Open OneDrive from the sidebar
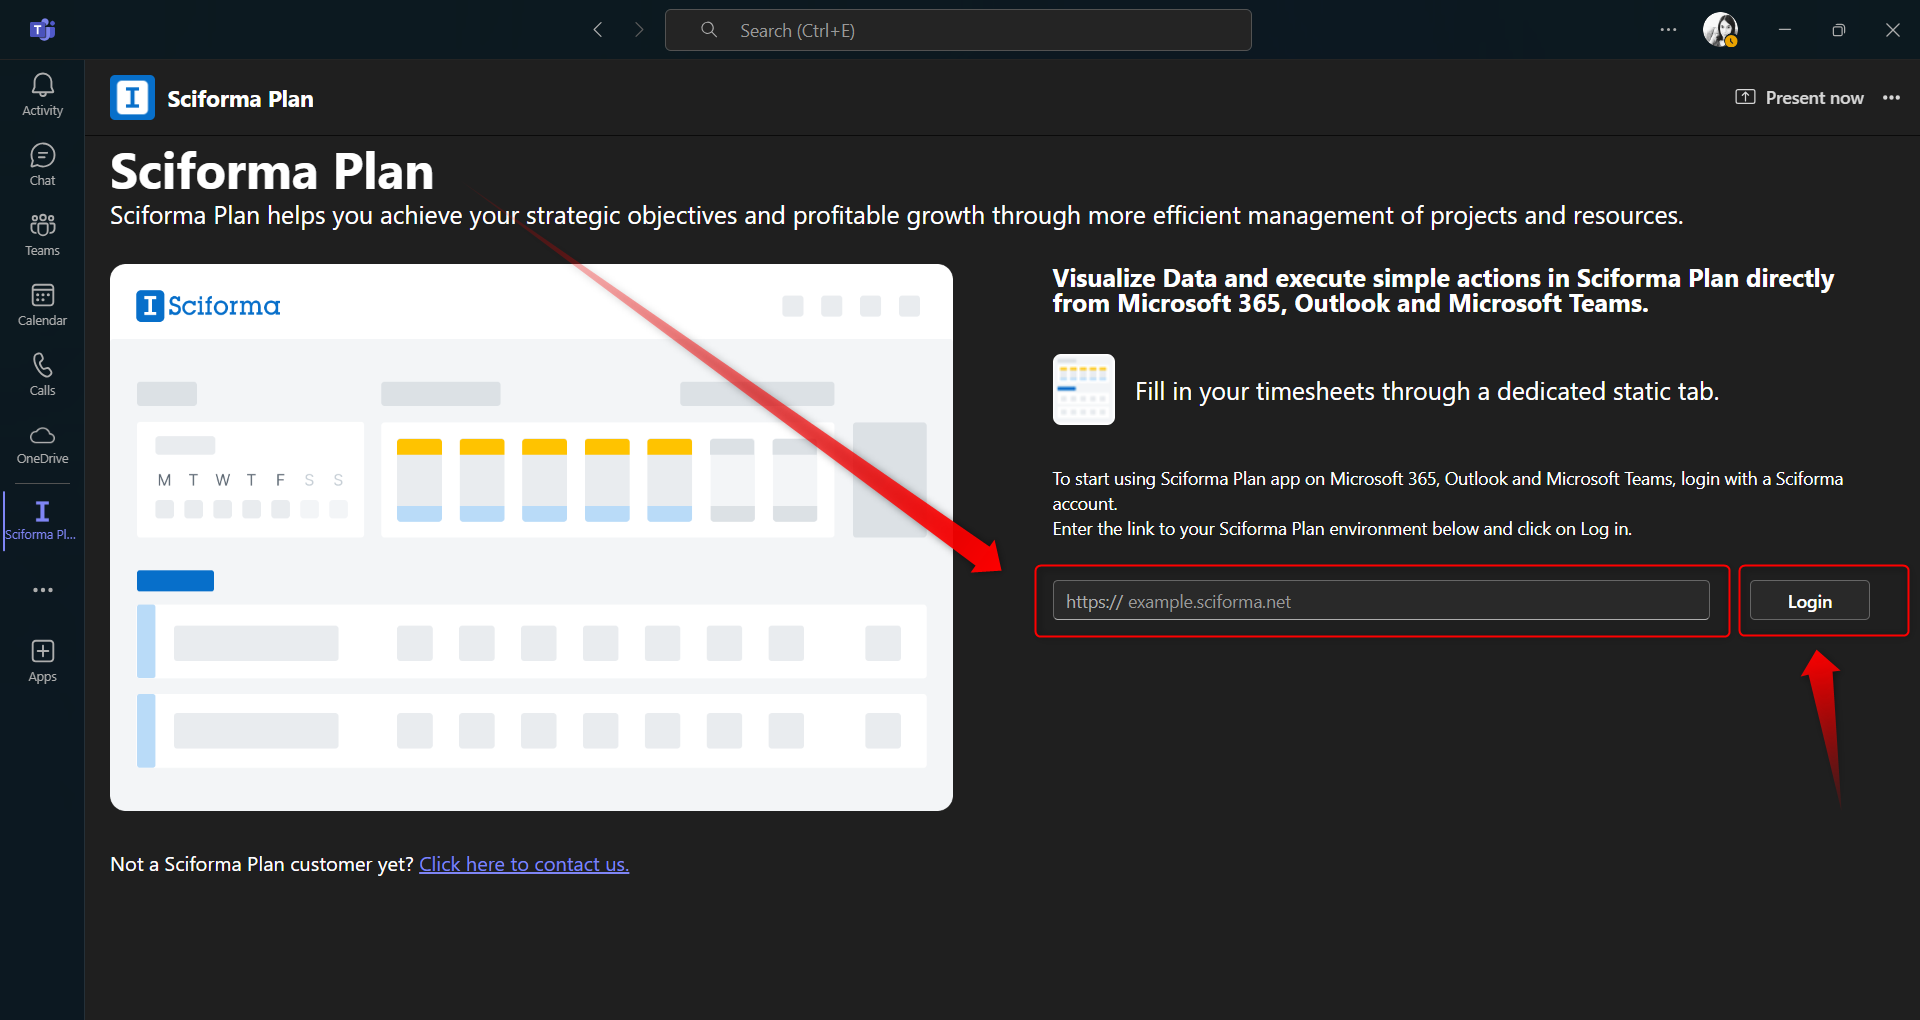The width and height of the screenshot is (1920, 1020). pos(42,444)
